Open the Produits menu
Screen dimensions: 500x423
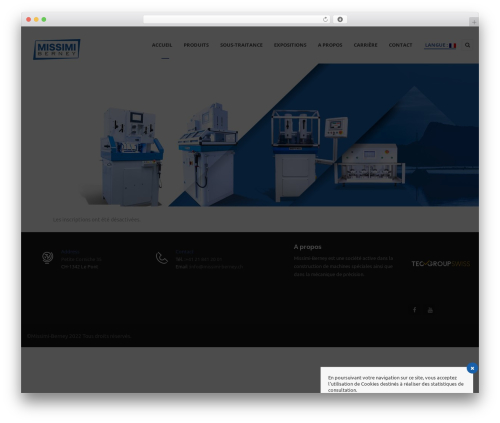click(196, 45)
